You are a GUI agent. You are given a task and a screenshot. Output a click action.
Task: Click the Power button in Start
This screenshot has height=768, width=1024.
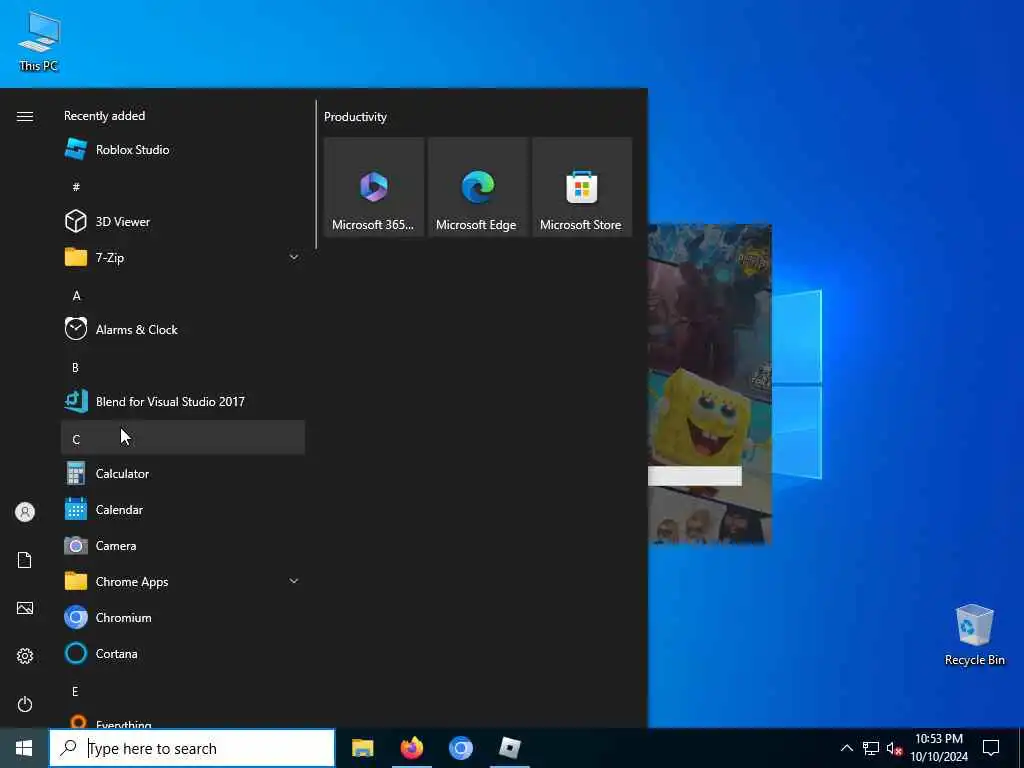coord(25,704)
